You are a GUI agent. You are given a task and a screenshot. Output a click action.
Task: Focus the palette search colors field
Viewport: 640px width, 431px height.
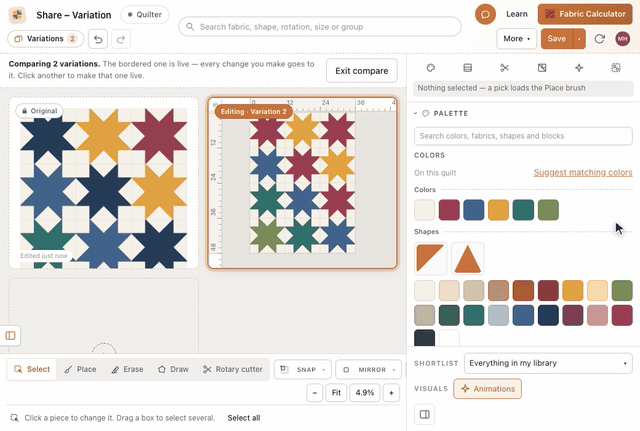(523, 136)
